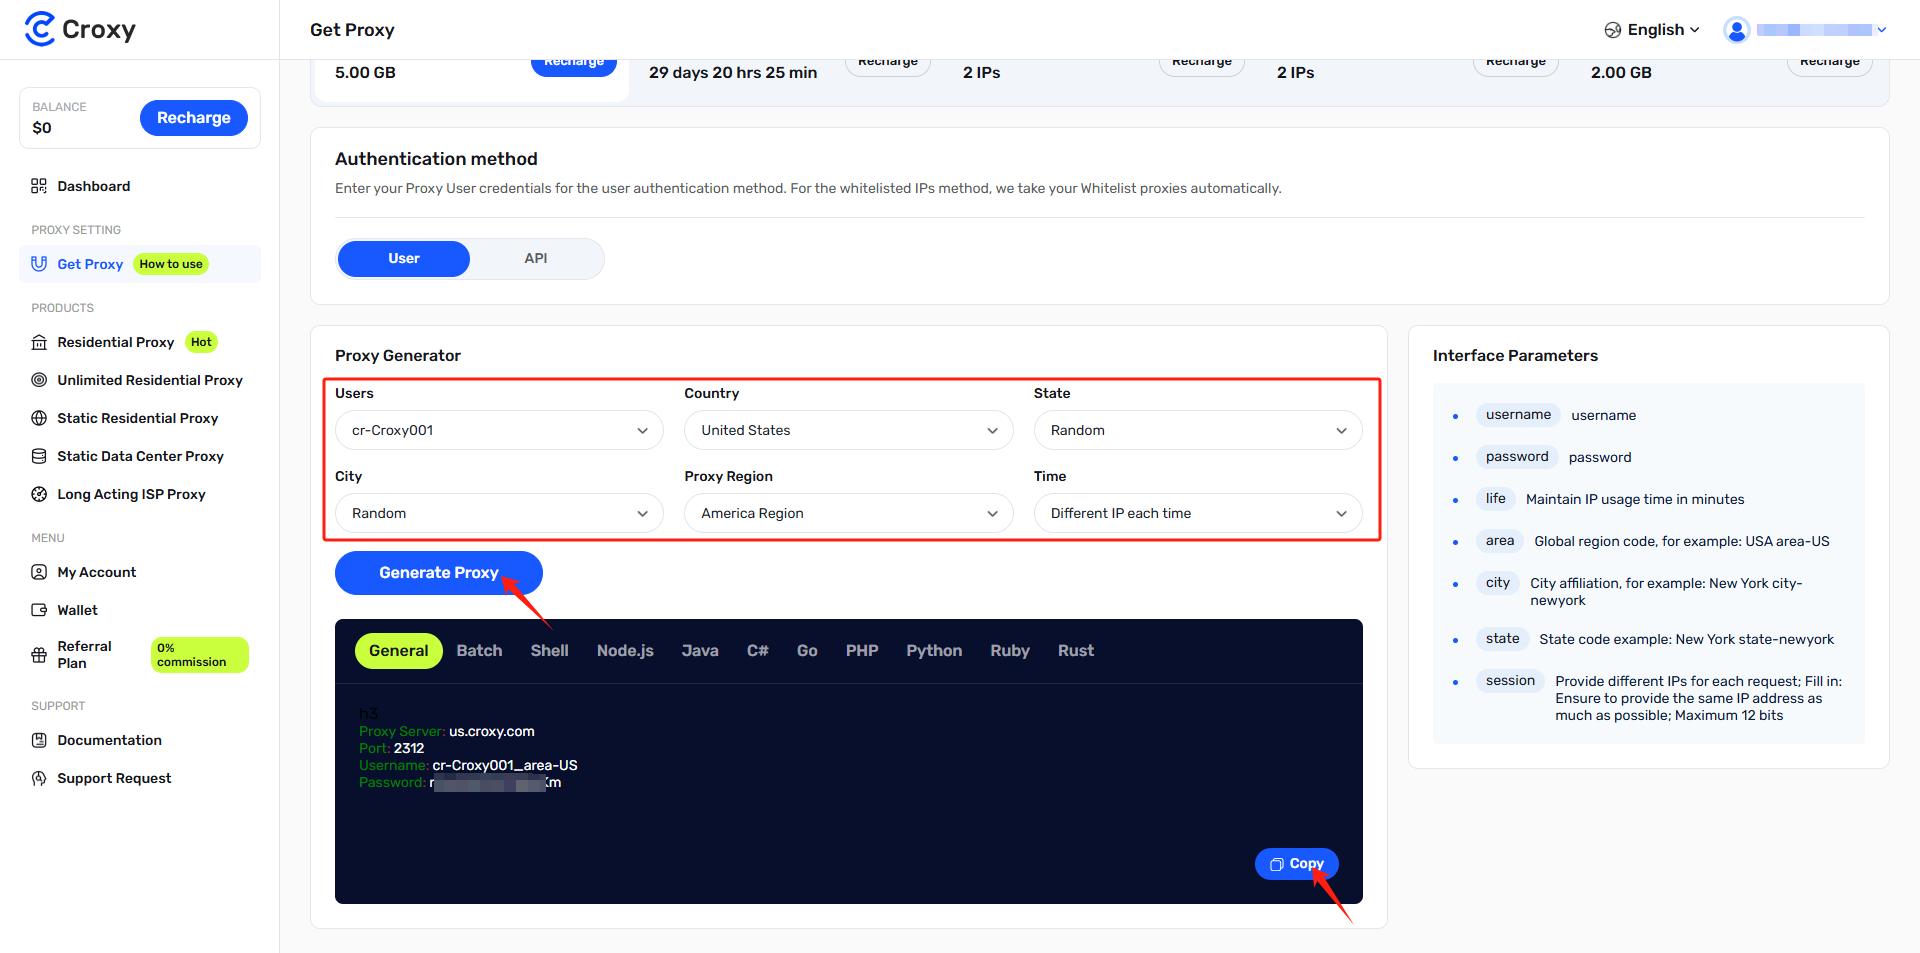Open the Proxy Region dropdown
Image resolution: width=1920 pixels, height=953 pixels.
[x=848, y=513]
